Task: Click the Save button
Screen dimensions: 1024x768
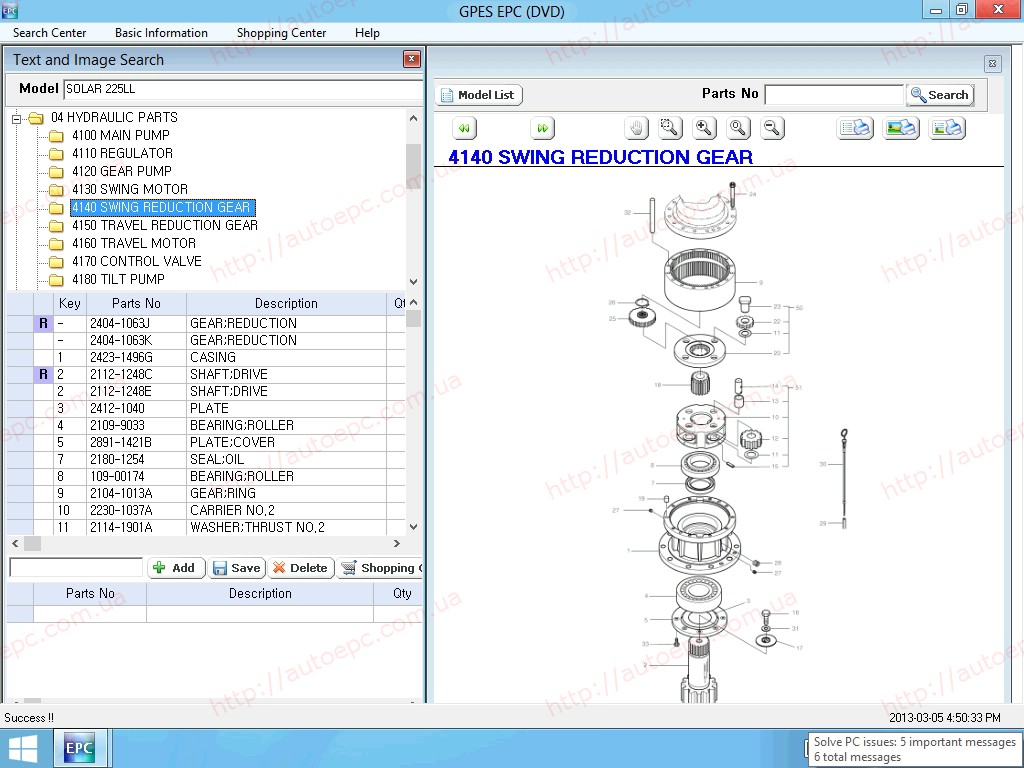Action: tap(236, 568)
